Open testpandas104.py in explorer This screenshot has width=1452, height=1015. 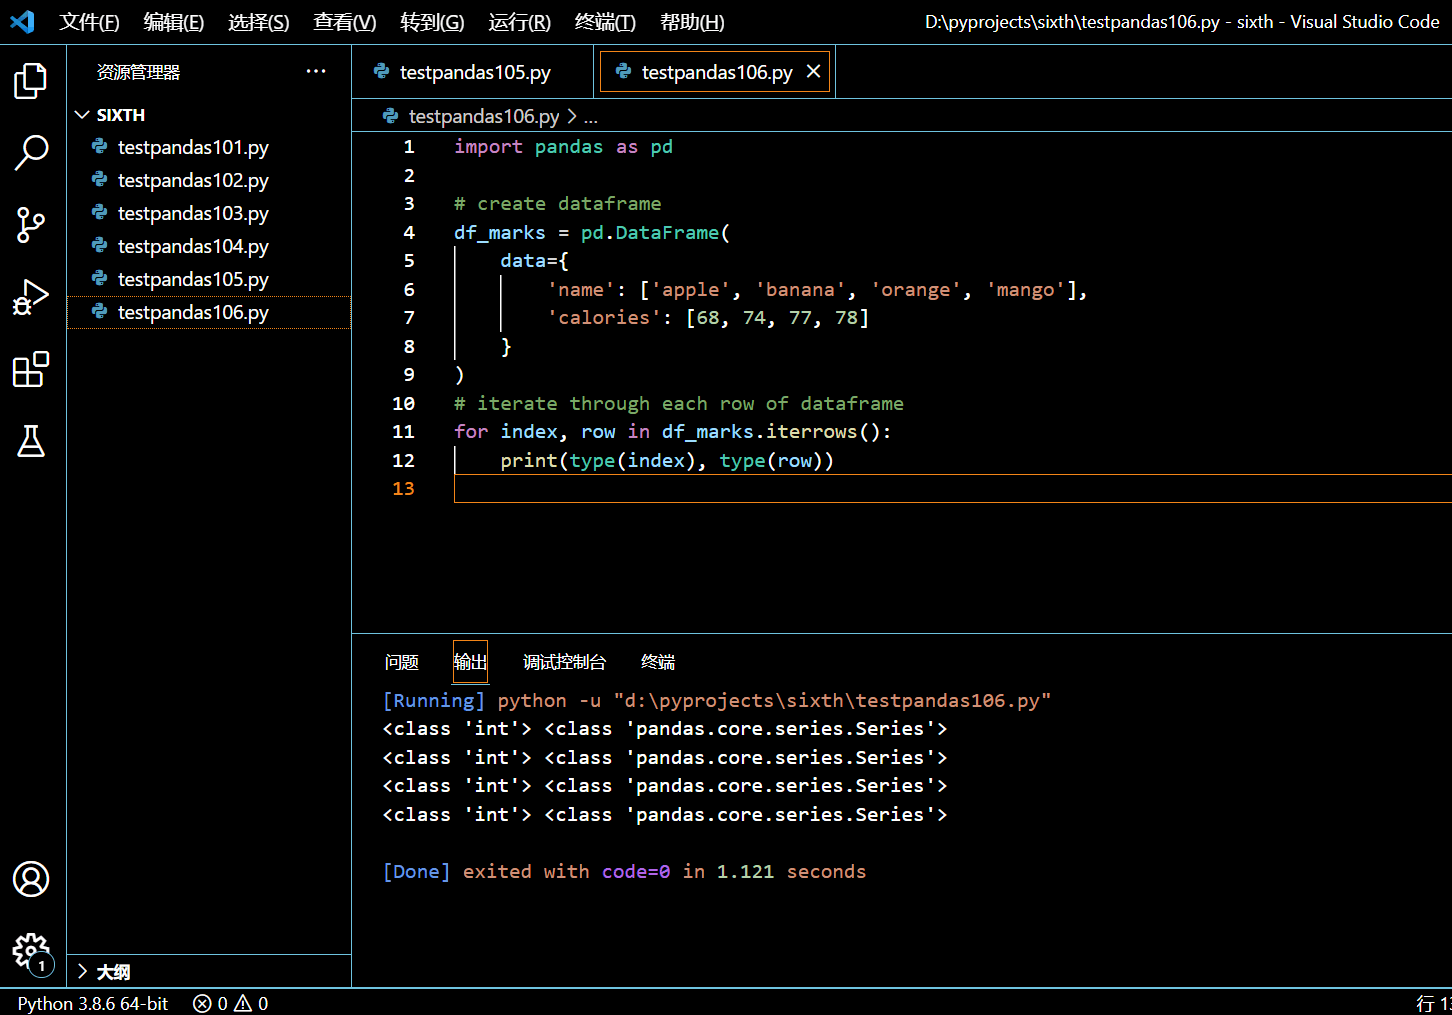coord(209,246)
